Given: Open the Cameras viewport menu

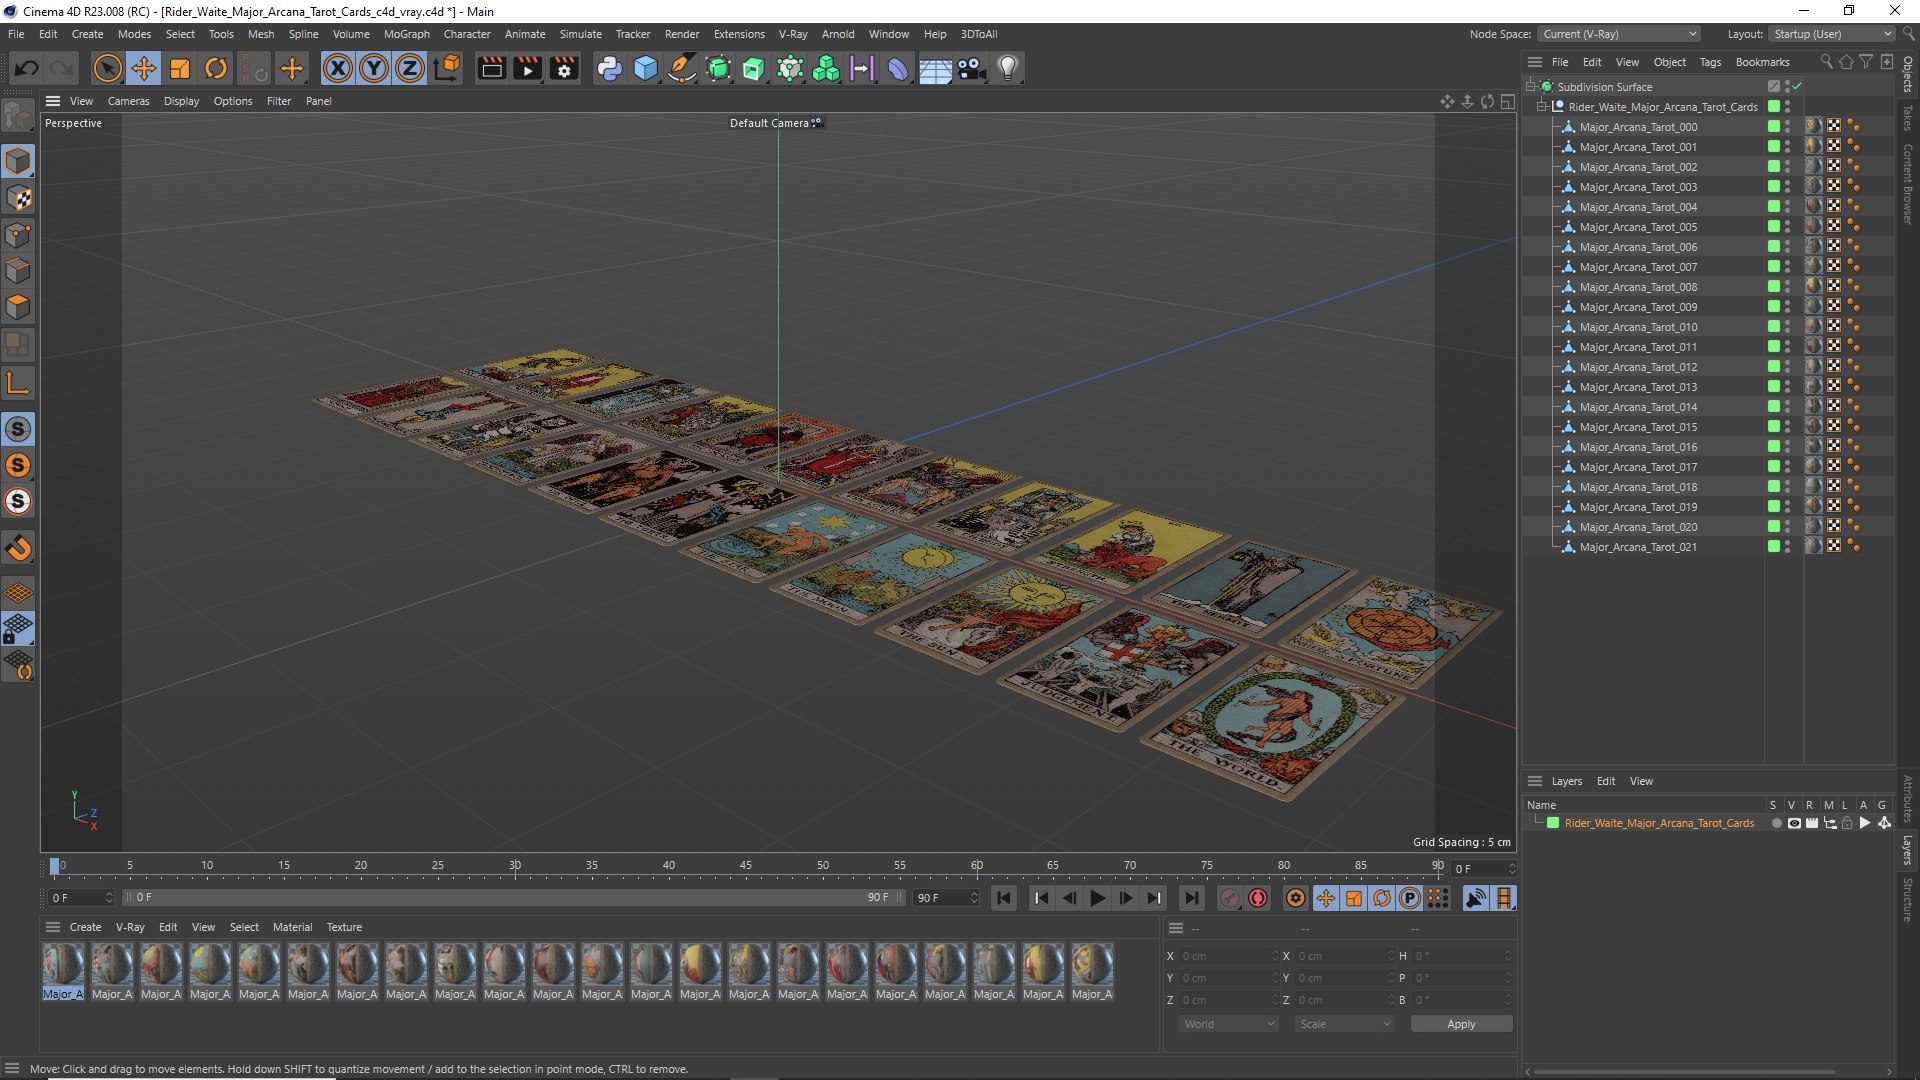Looking at the screenshot, I should pyautogui.click(x=128, y=101).
